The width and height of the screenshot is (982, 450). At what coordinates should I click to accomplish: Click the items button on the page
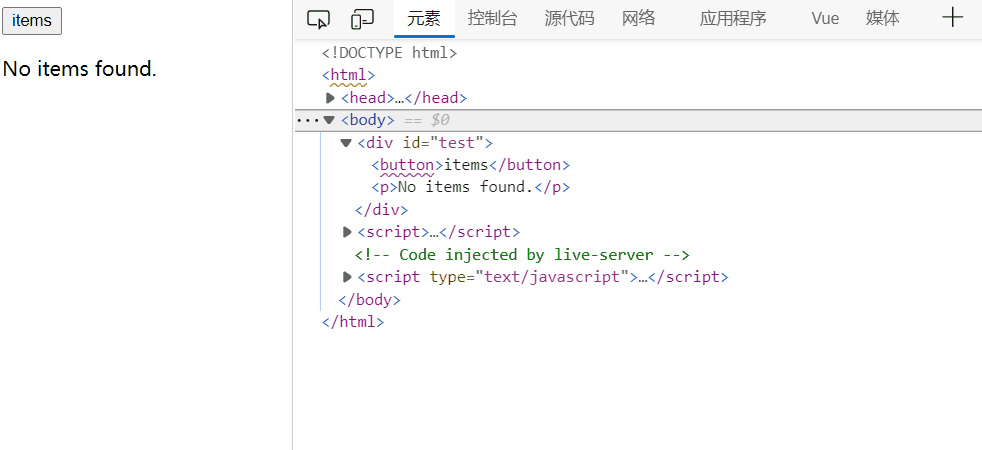pyautogui.click(x=32, y=21)
